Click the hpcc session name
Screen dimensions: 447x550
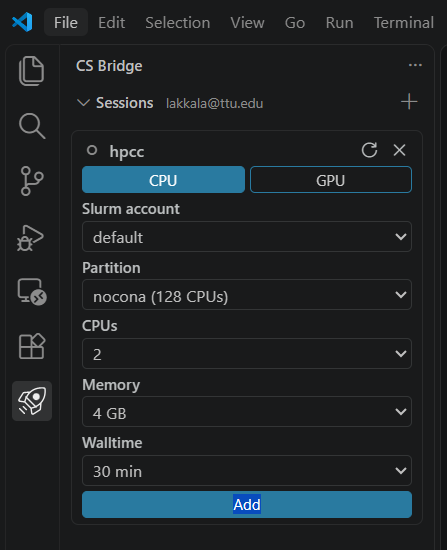[x=127, y=152]
